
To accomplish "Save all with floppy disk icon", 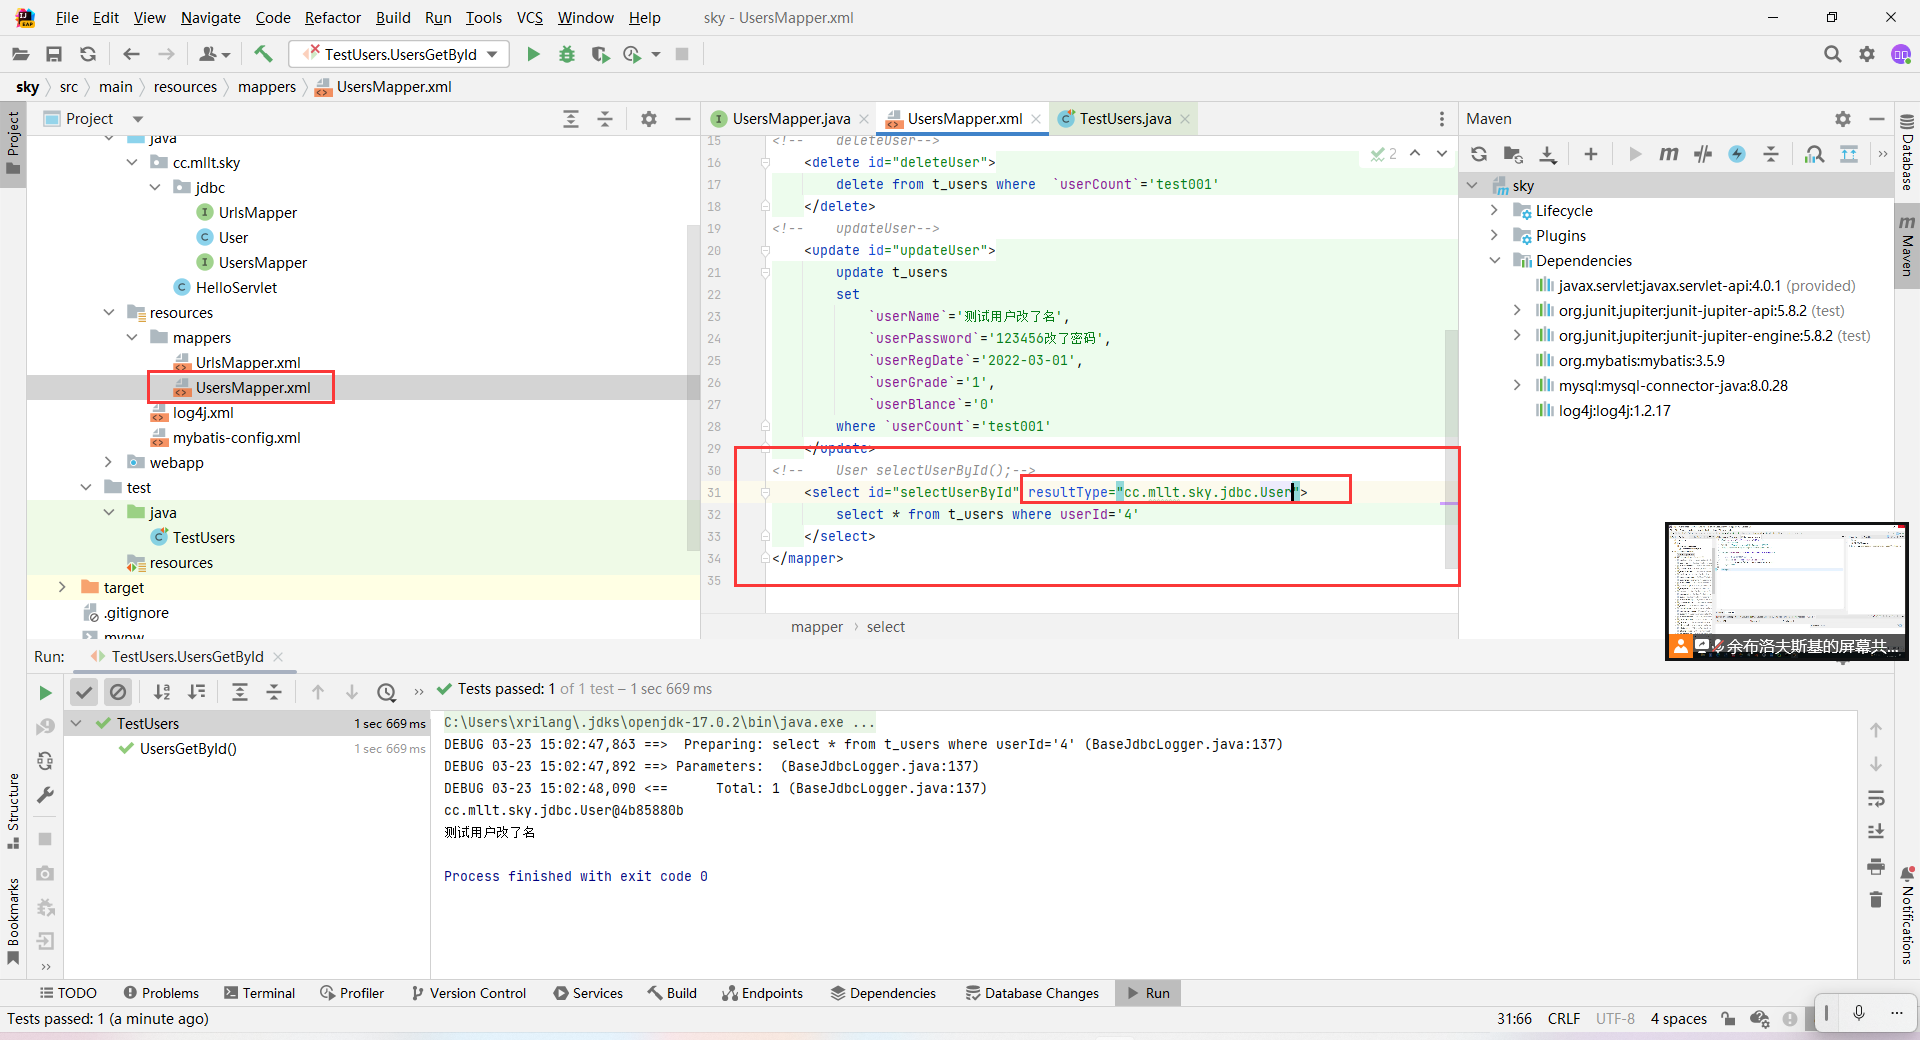I will [54, 54].
